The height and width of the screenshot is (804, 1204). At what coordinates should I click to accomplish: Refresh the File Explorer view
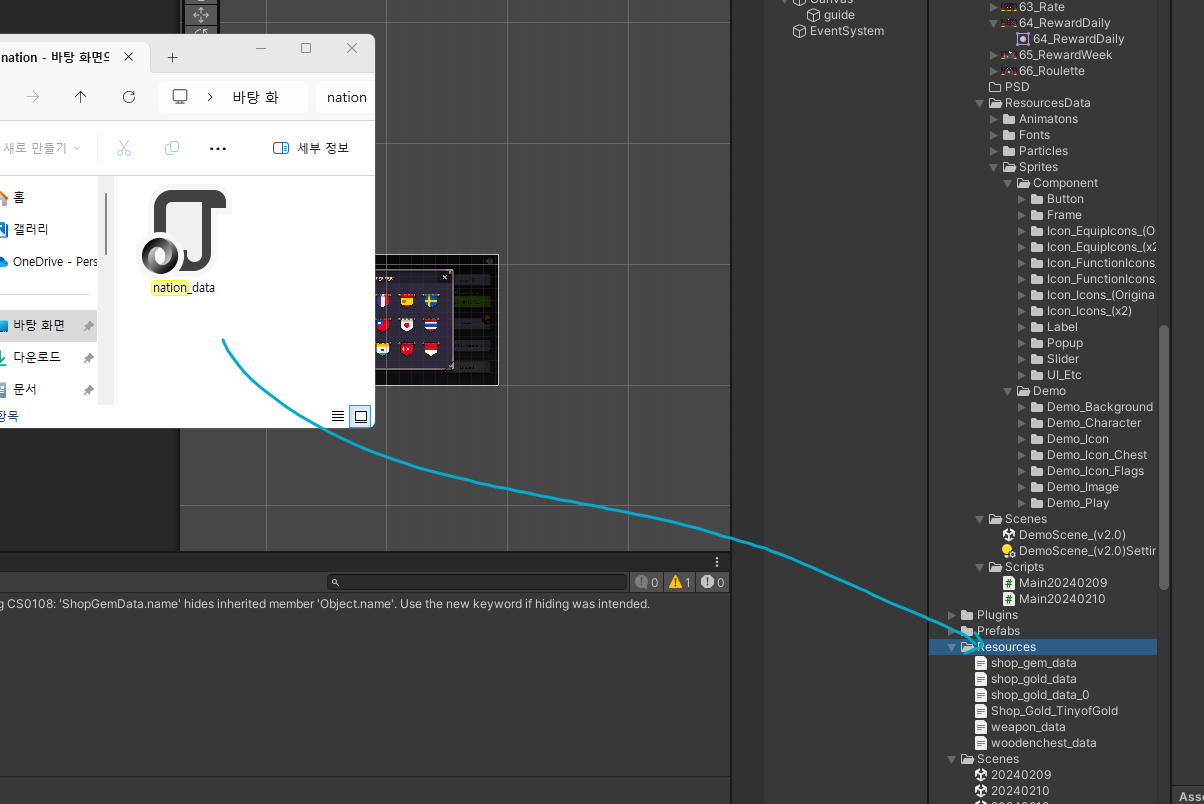point(129,97)
